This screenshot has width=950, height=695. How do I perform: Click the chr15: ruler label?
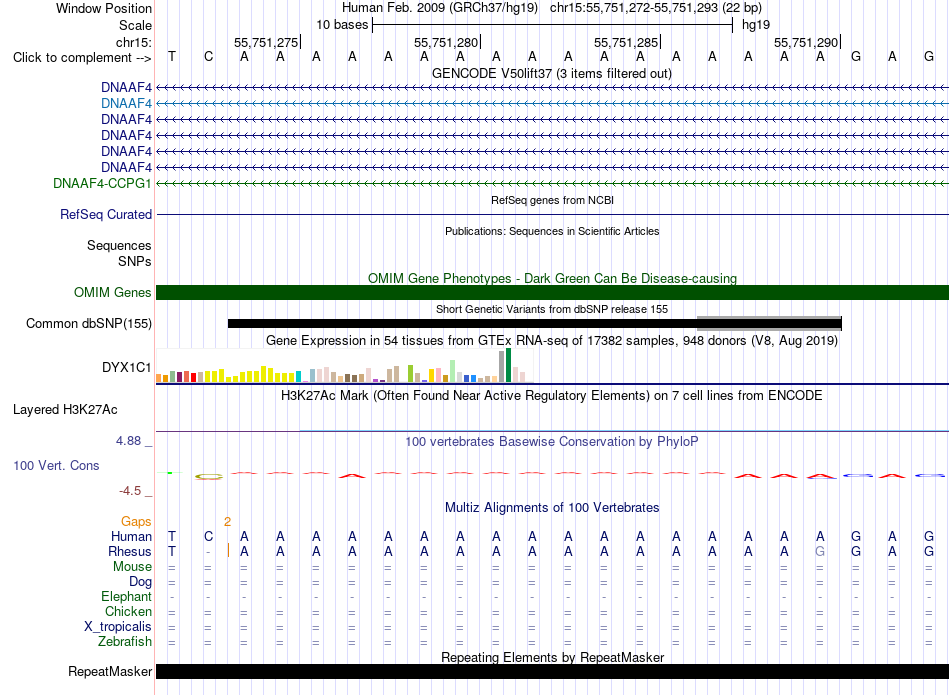point(134,42)
